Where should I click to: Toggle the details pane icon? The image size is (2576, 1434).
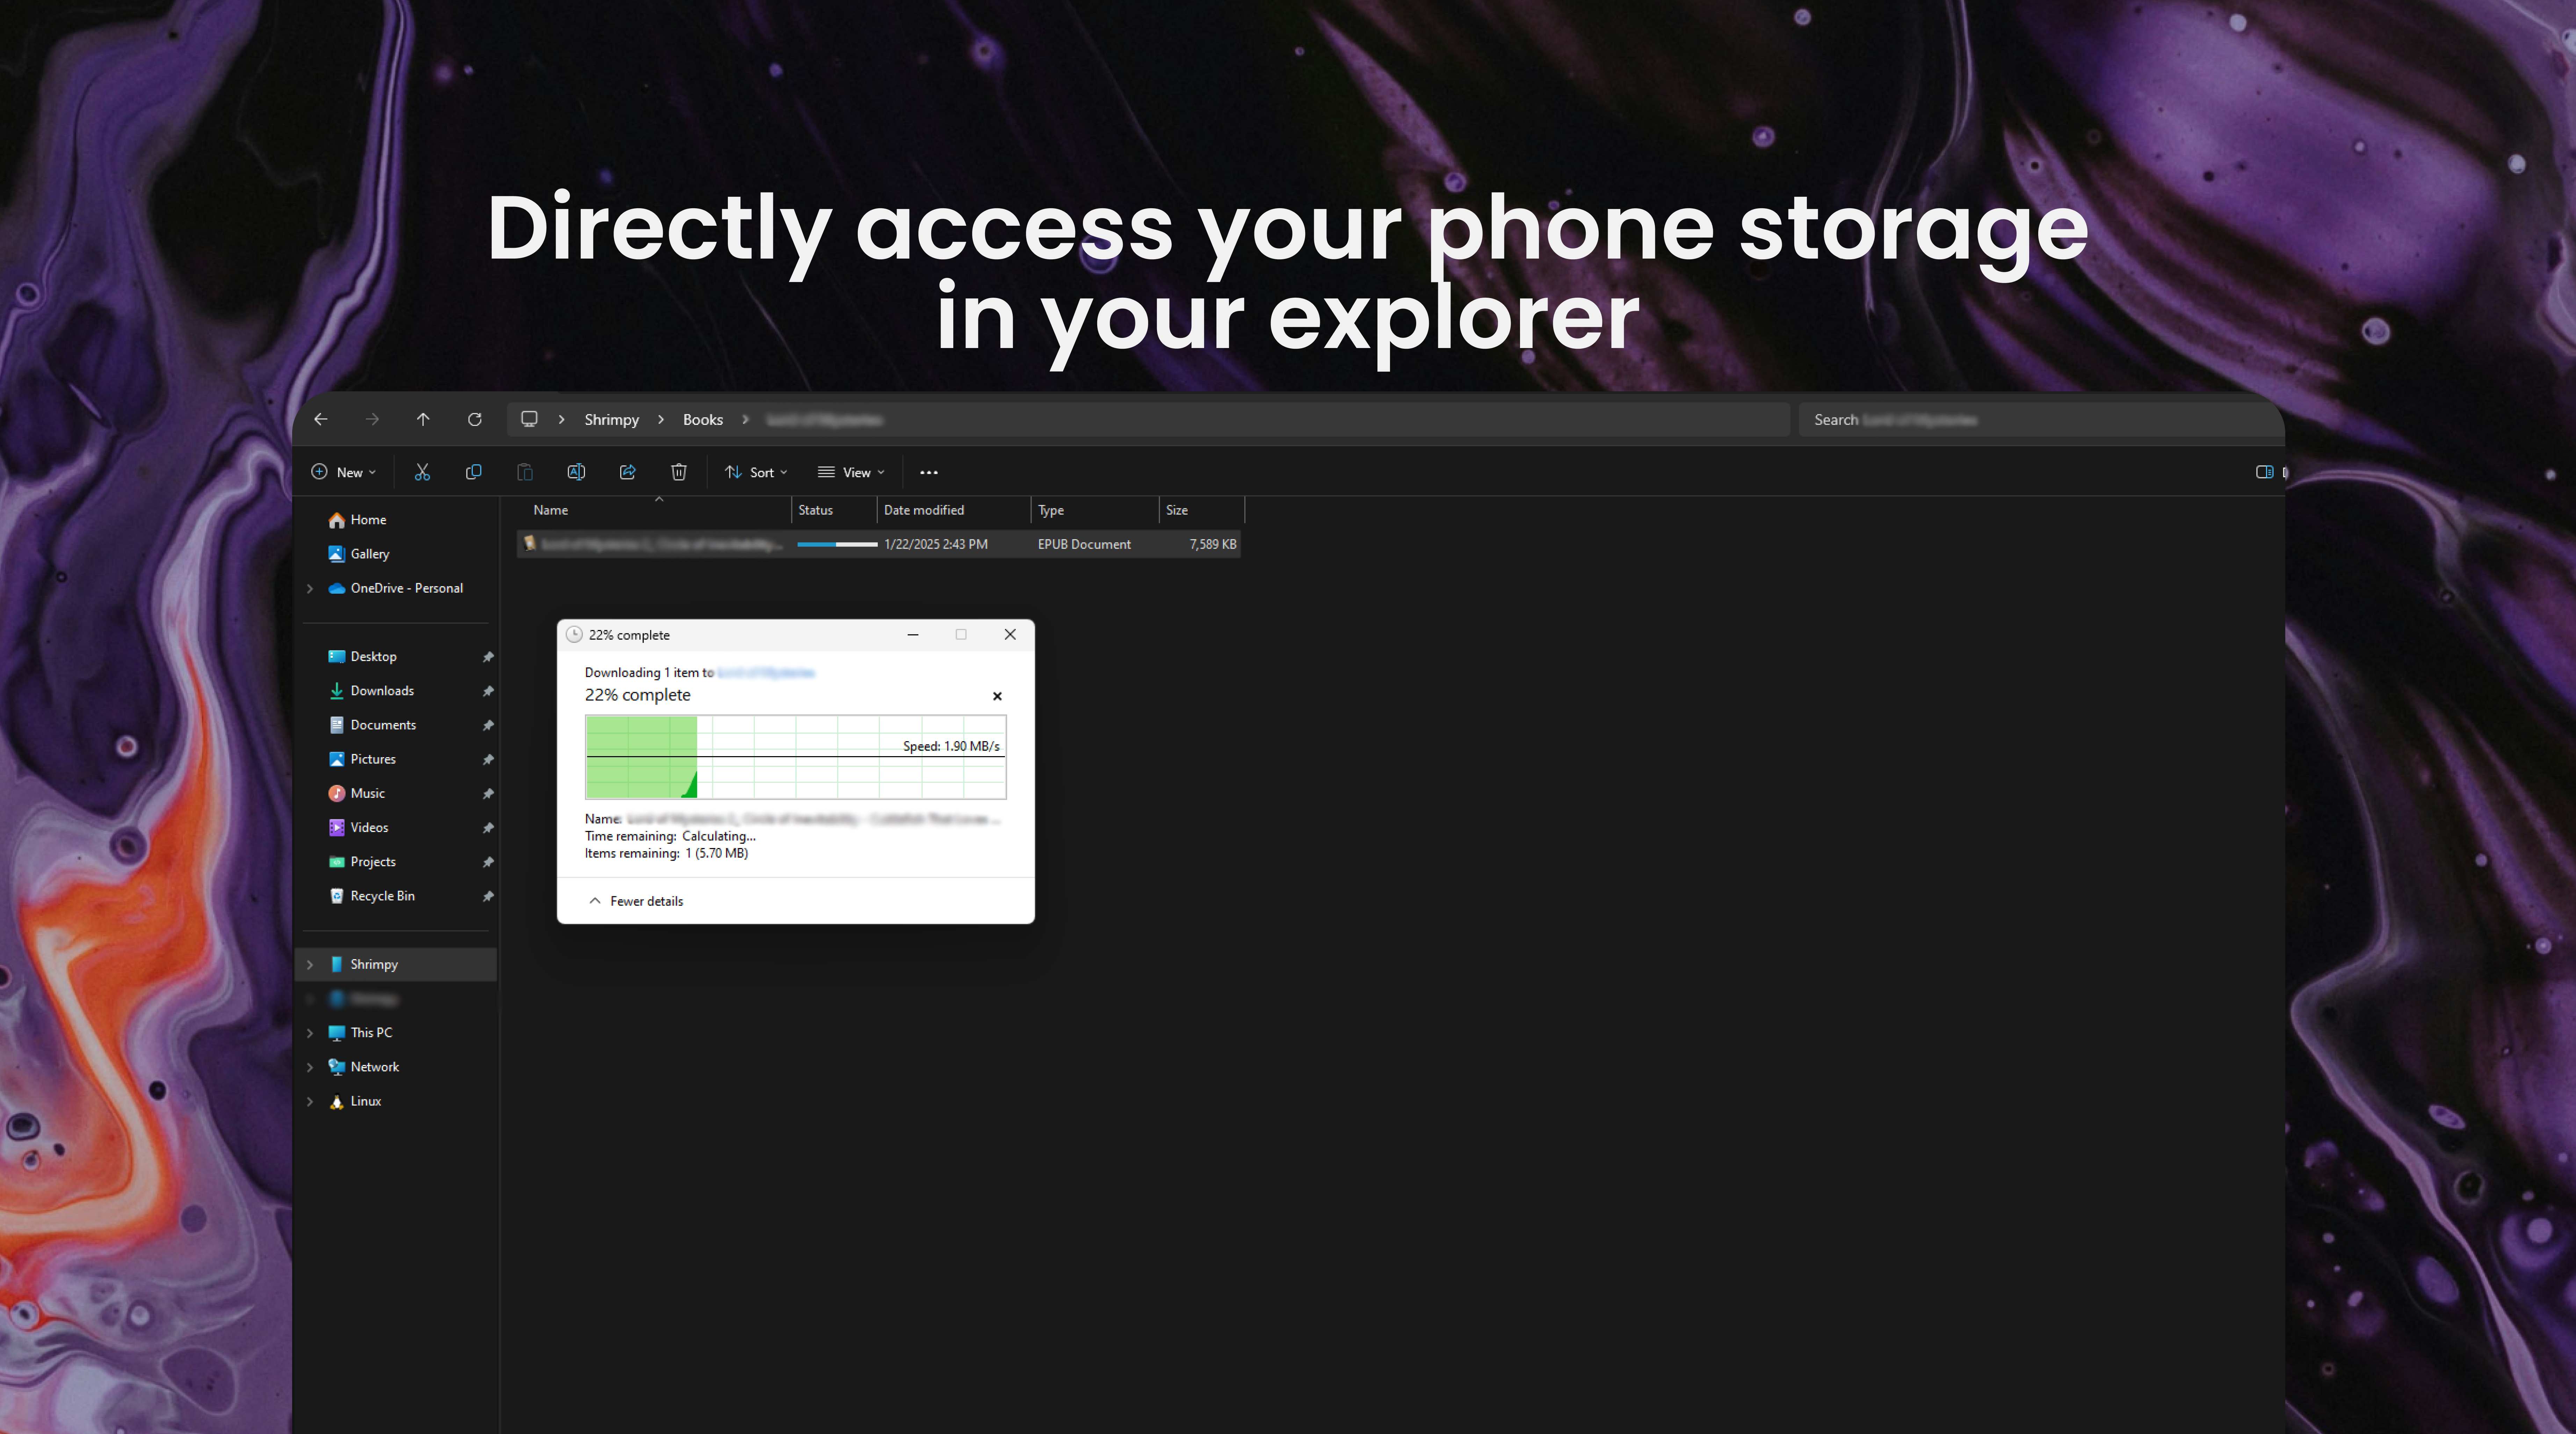coord(2265,472)
